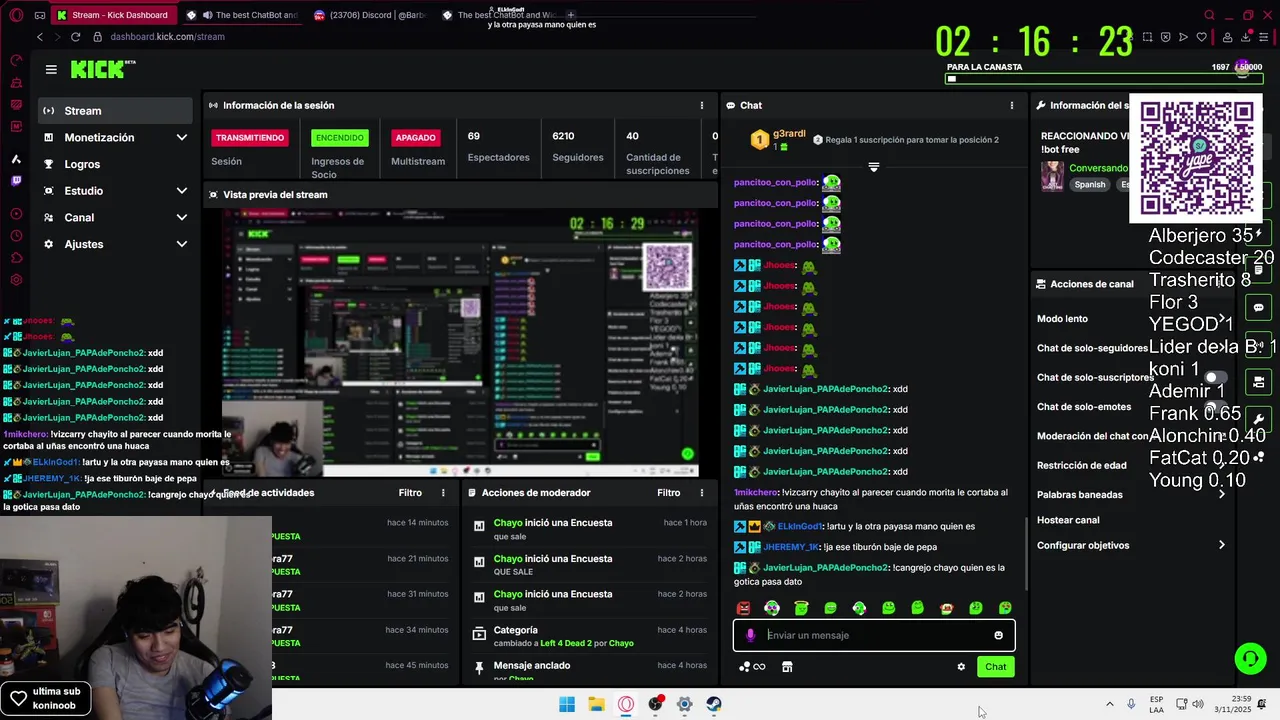Open a new browser tab
1280x720 pixels.
(x=571, y=15)
